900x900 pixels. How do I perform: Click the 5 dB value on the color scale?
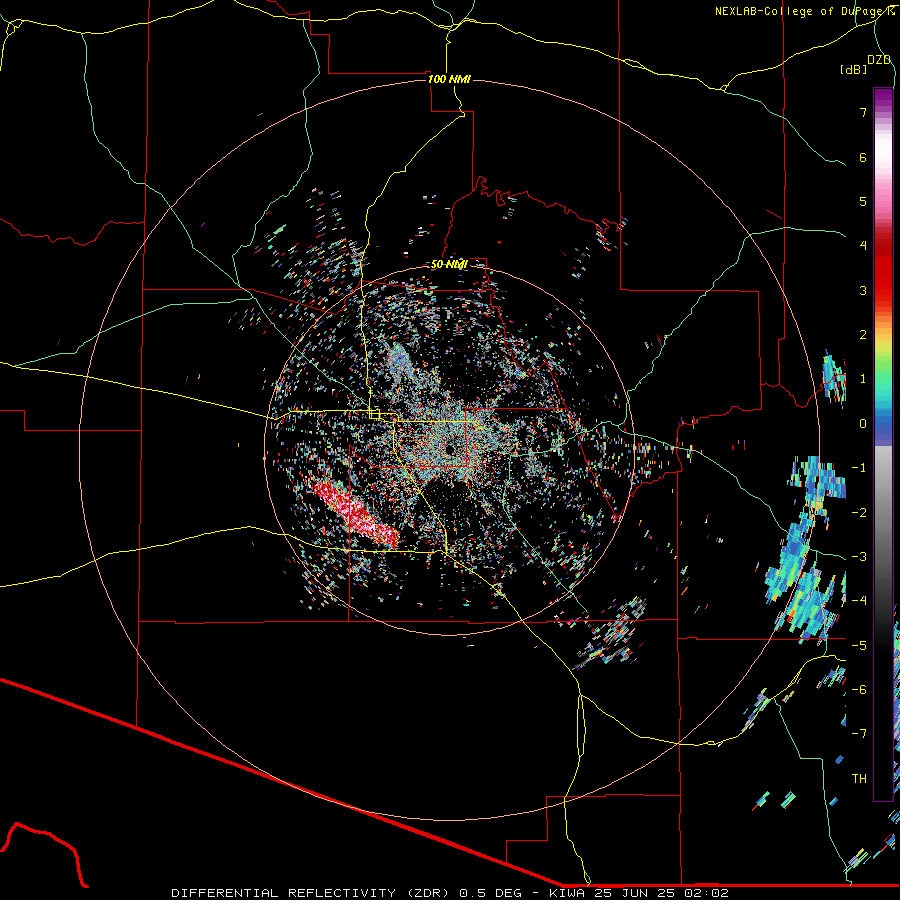pyautogui.click(x=863, y=201)
